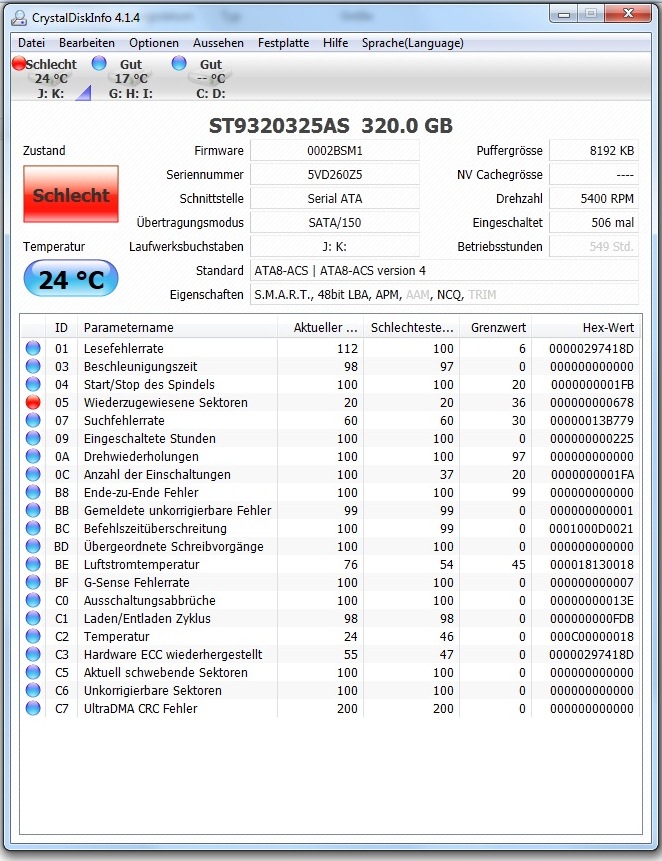Click the big red Schlecht status button
The width and height of the screenshot is (662, 861).
71,194
